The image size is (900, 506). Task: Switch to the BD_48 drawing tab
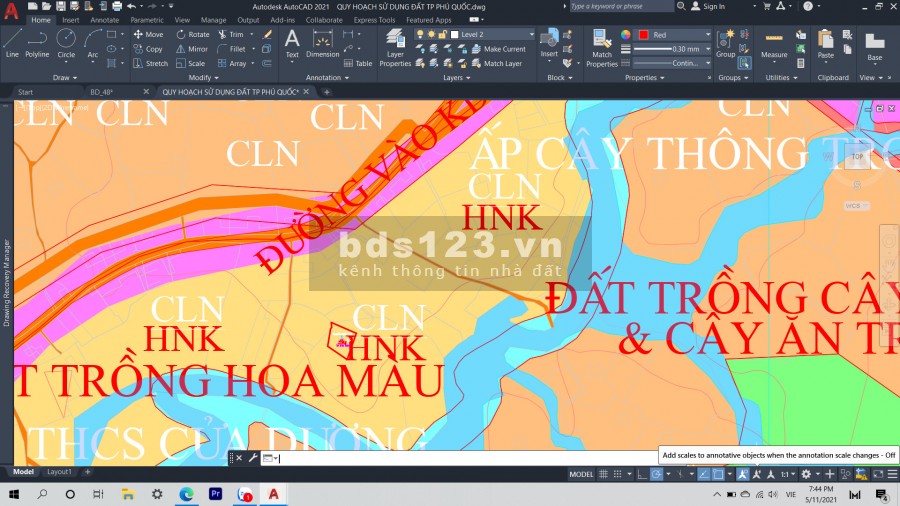(102, 92)
